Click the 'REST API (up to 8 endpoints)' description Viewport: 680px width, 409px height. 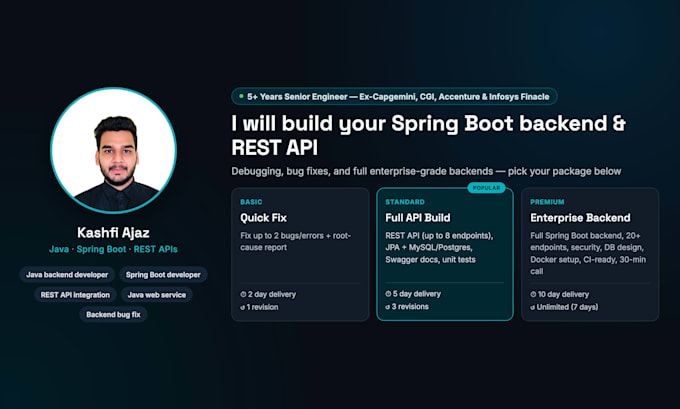point(439,248)
